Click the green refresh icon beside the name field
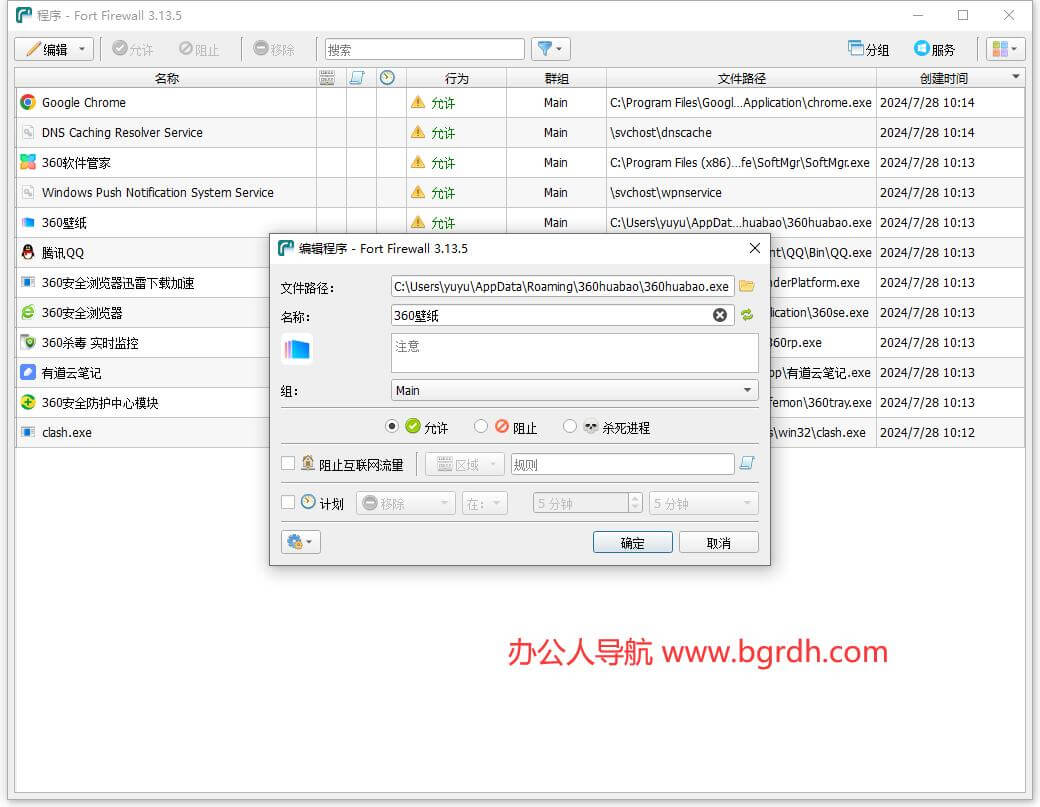The width and height of the screenshot is (1040, 807). click(x=746, y=315)
